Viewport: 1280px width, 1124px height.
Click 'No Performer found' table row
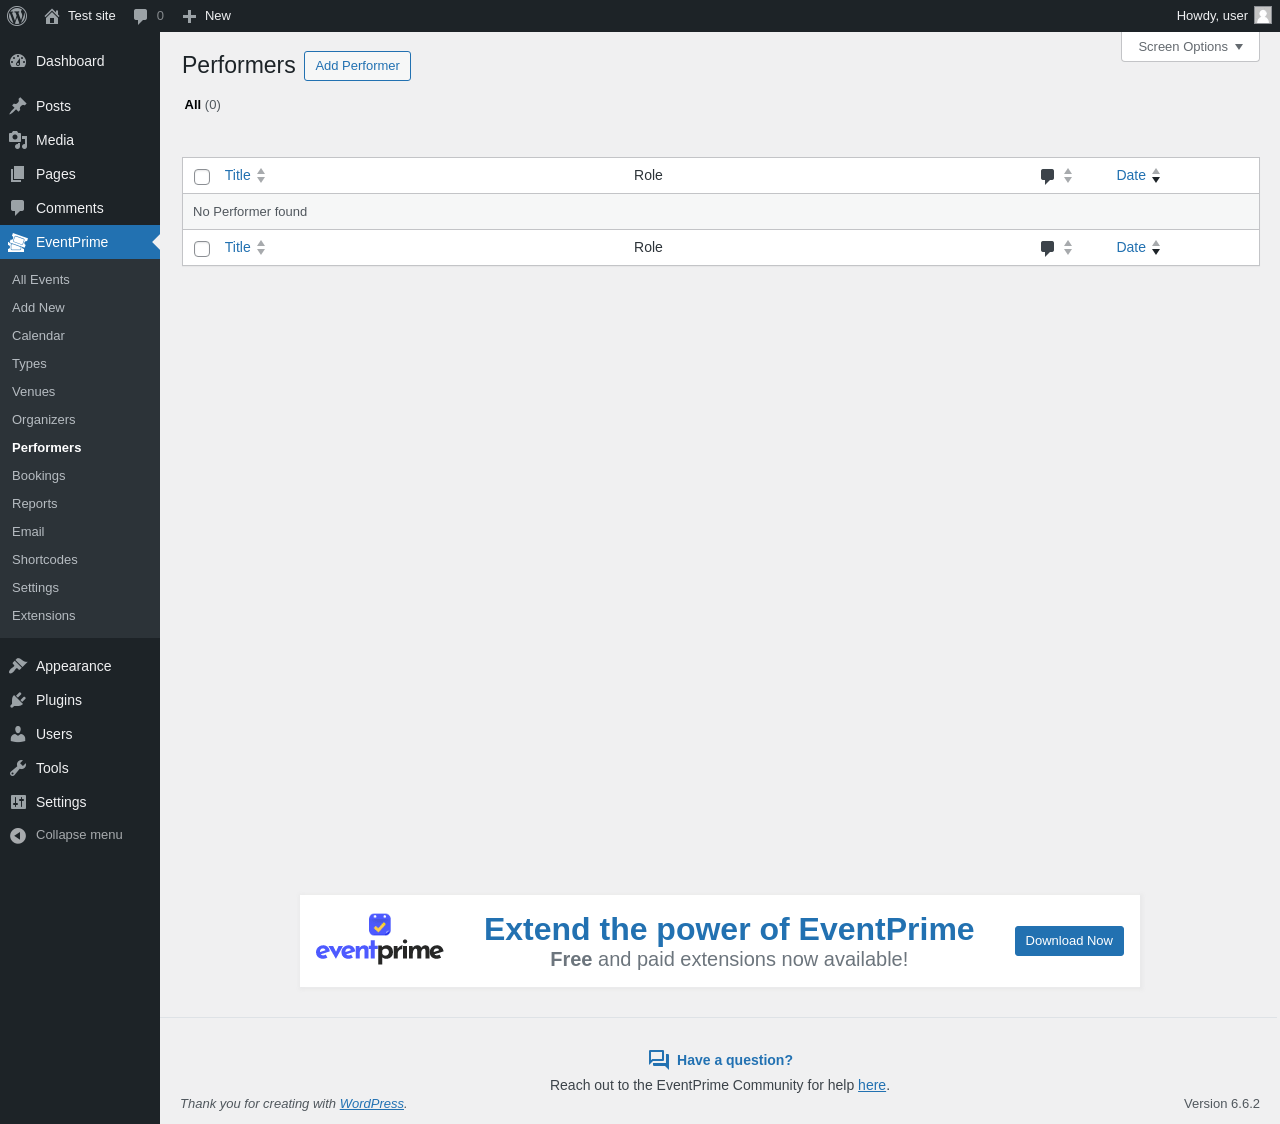(721, 212)
